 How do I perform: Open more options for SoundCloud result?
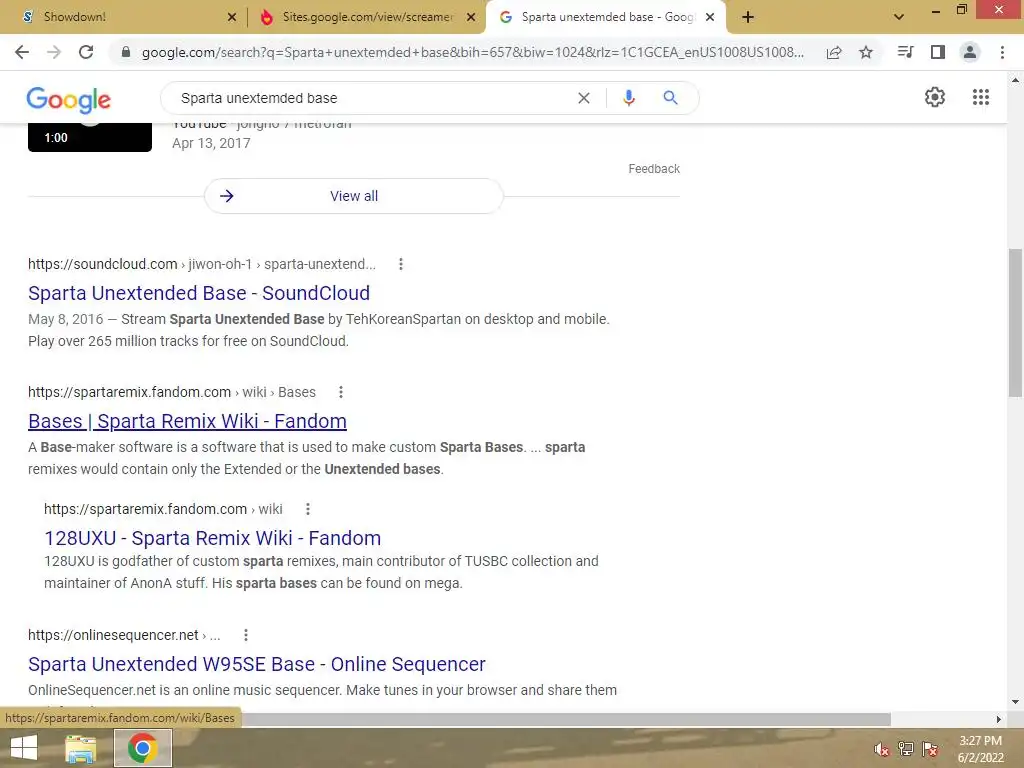click(401, 264)
